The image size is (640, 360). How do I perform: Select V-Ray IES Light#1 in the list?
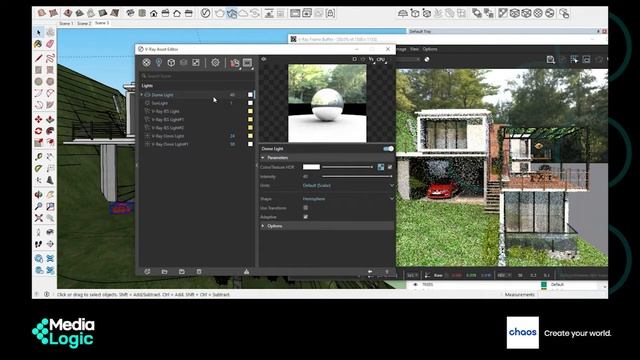168,120
